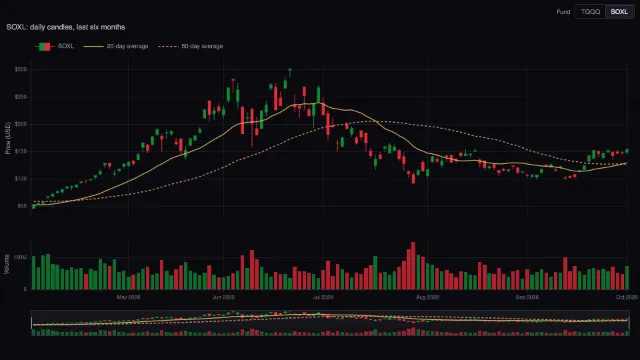The image size is (640, 360).
Task: Click the highest candle at the $300 peak
Action: (290, 73)
